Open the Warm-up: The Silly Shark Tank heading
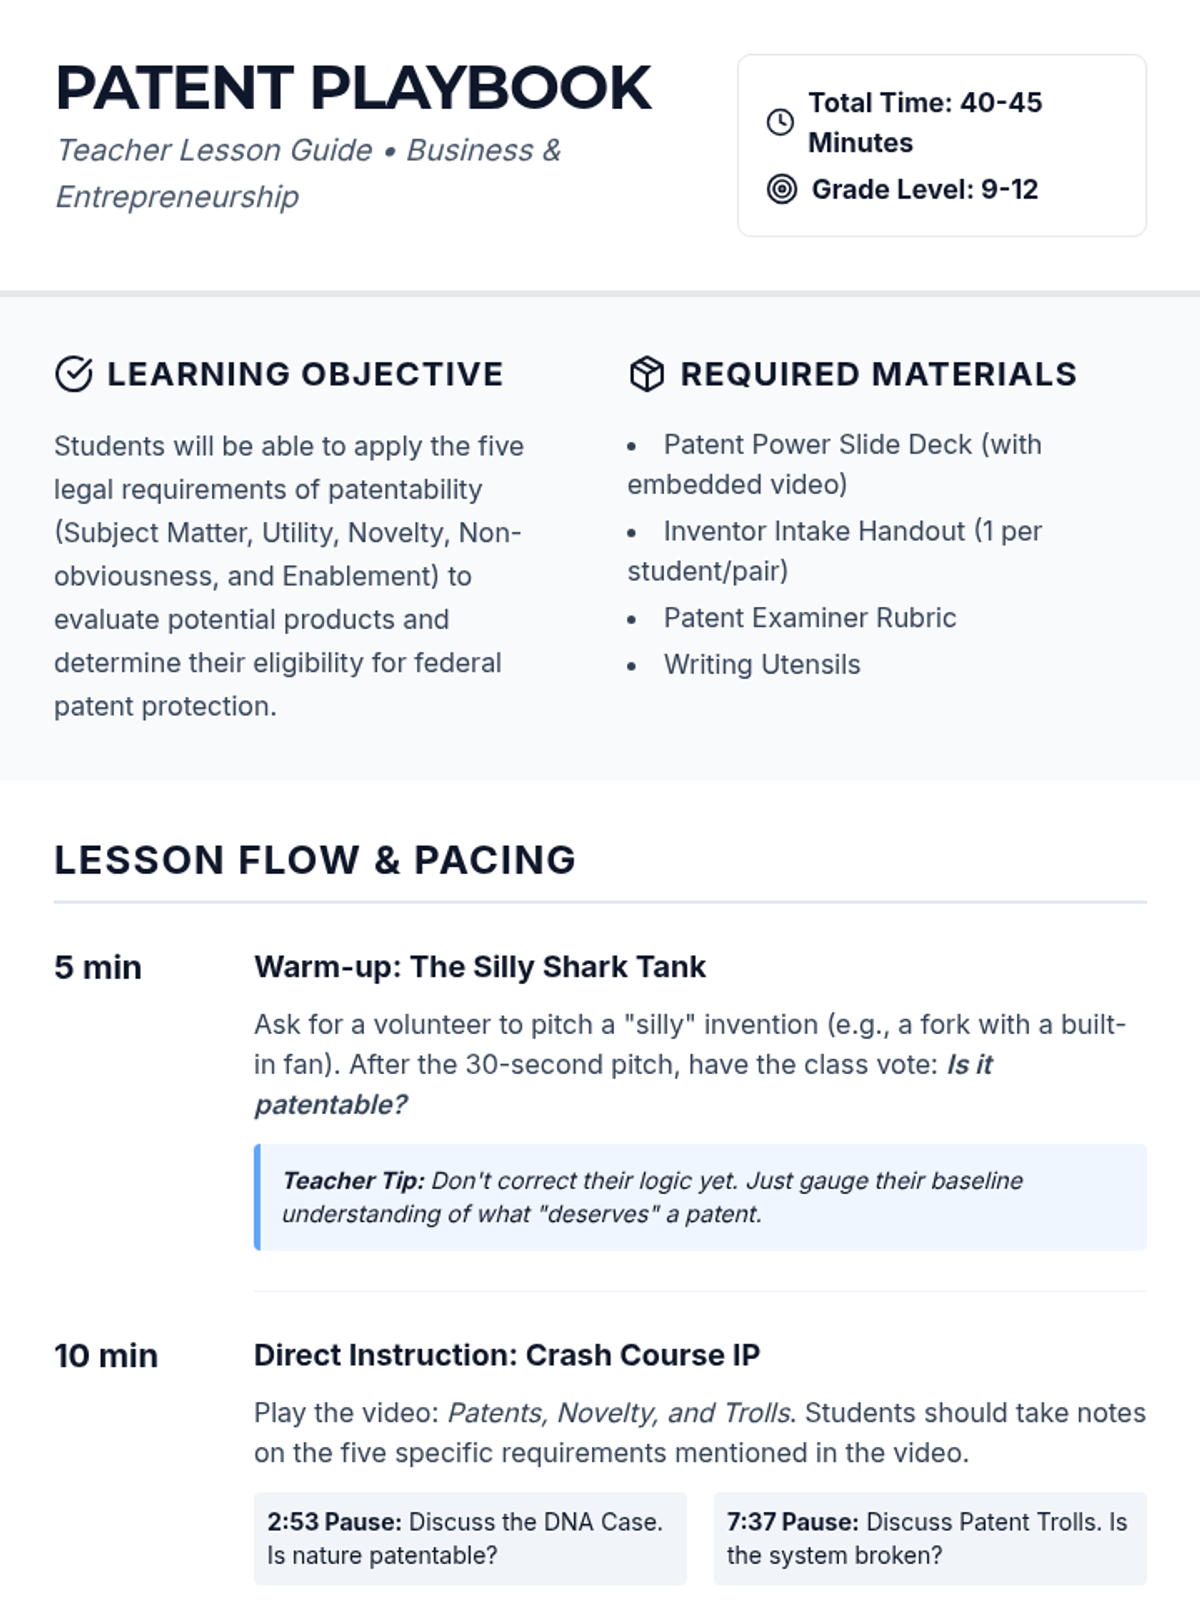Image resolution: width=1200 pixels, height=1600 pixels. click(480, 967)
